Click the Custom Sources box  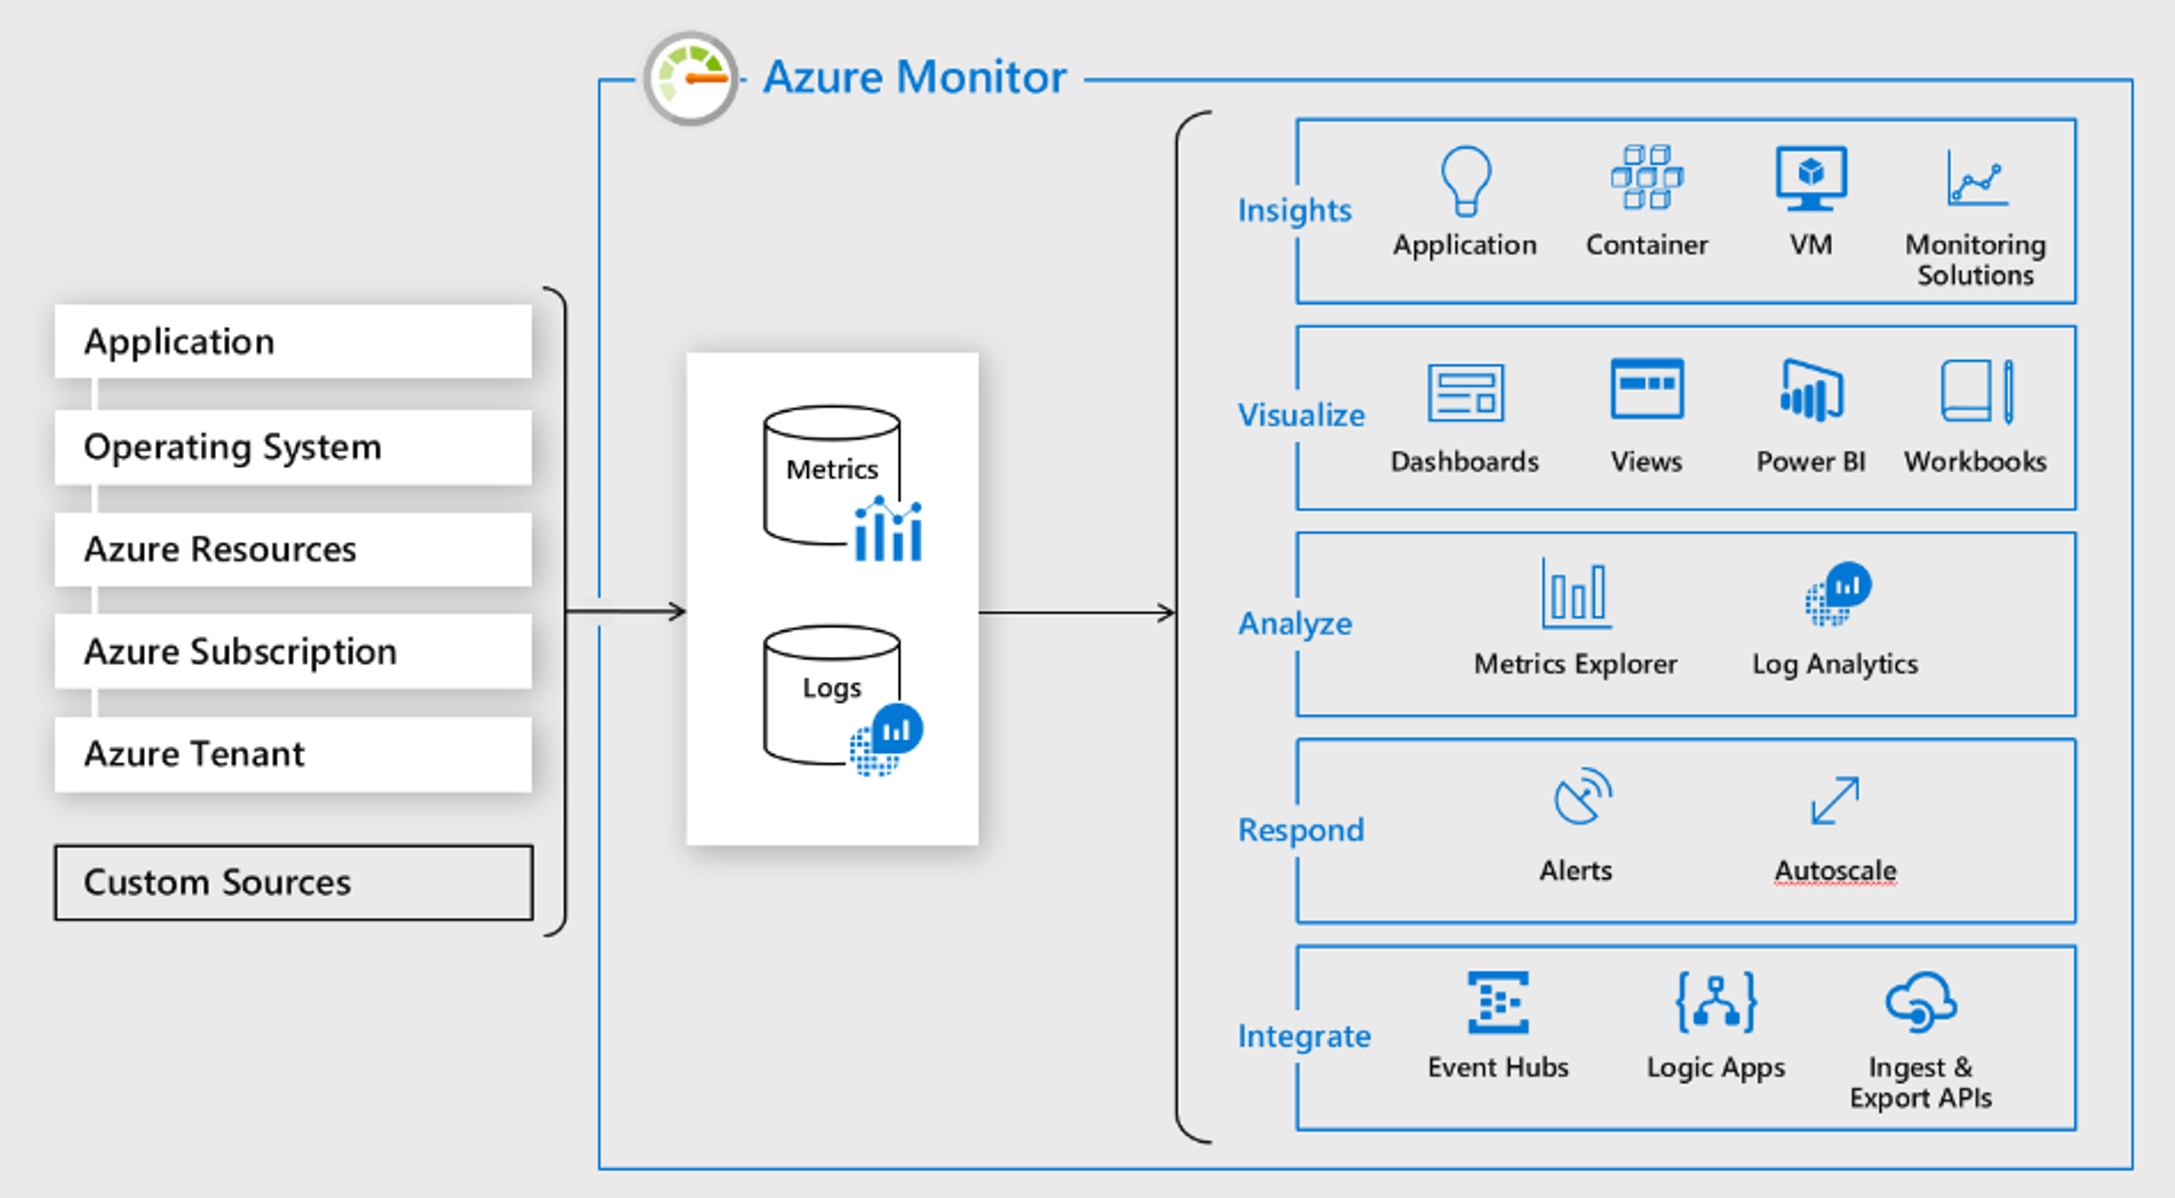point(293,882)
